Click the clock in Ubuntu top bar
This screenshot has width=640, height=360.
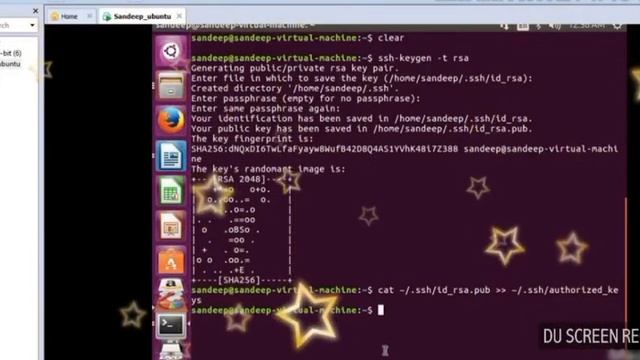coord(587,26)
